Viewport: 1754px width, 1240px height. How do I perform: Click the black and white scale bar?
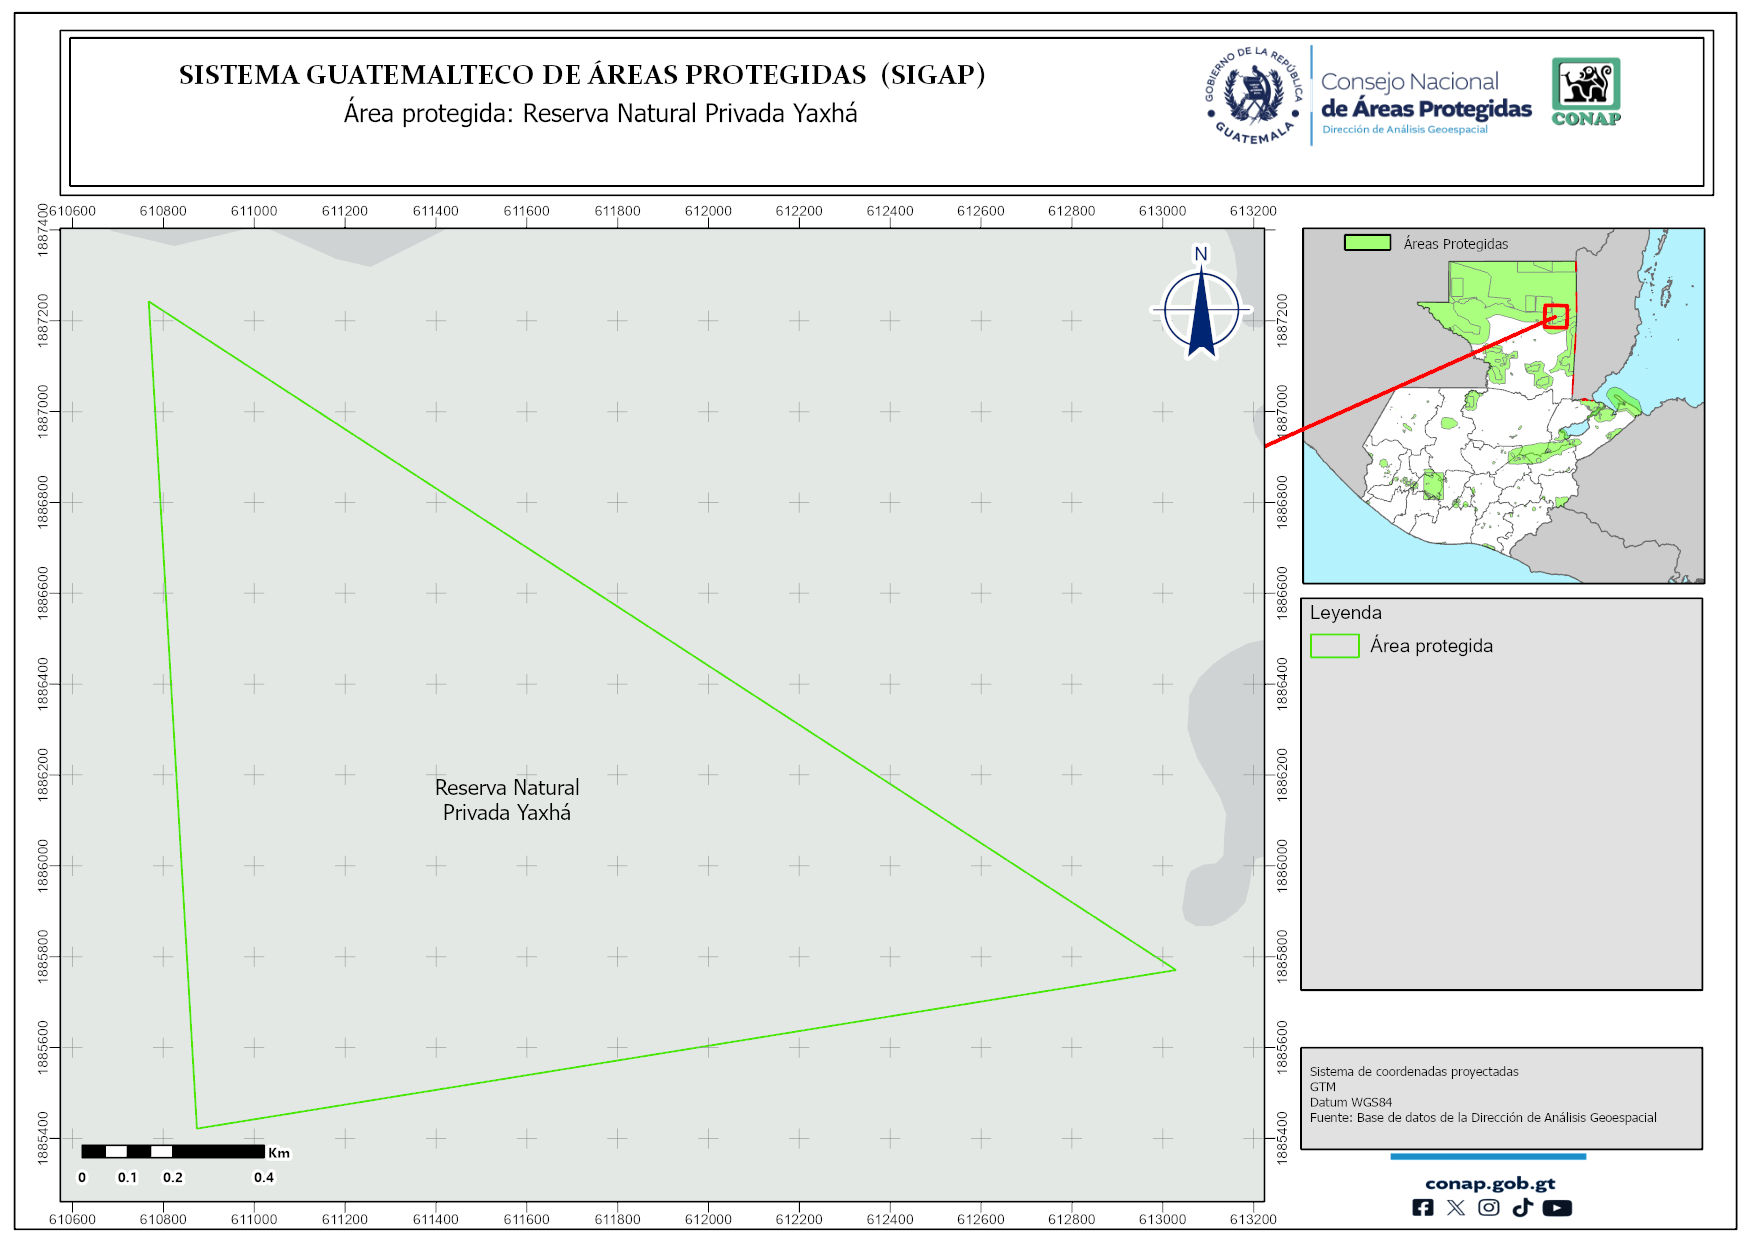tap(172, 1152)
